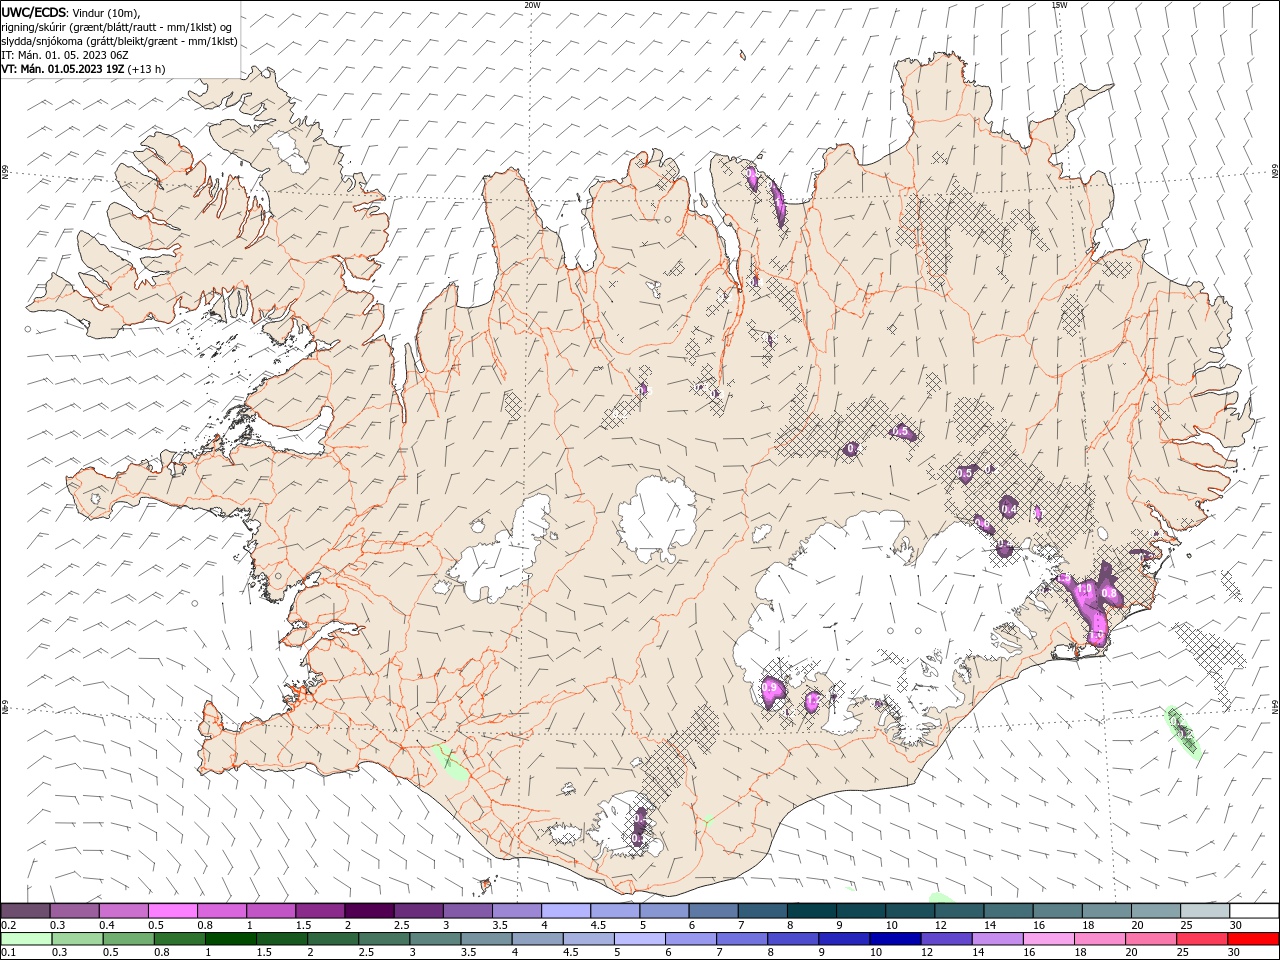
Task: Click the 15W longitude label at top
Action: (1059, 5)
